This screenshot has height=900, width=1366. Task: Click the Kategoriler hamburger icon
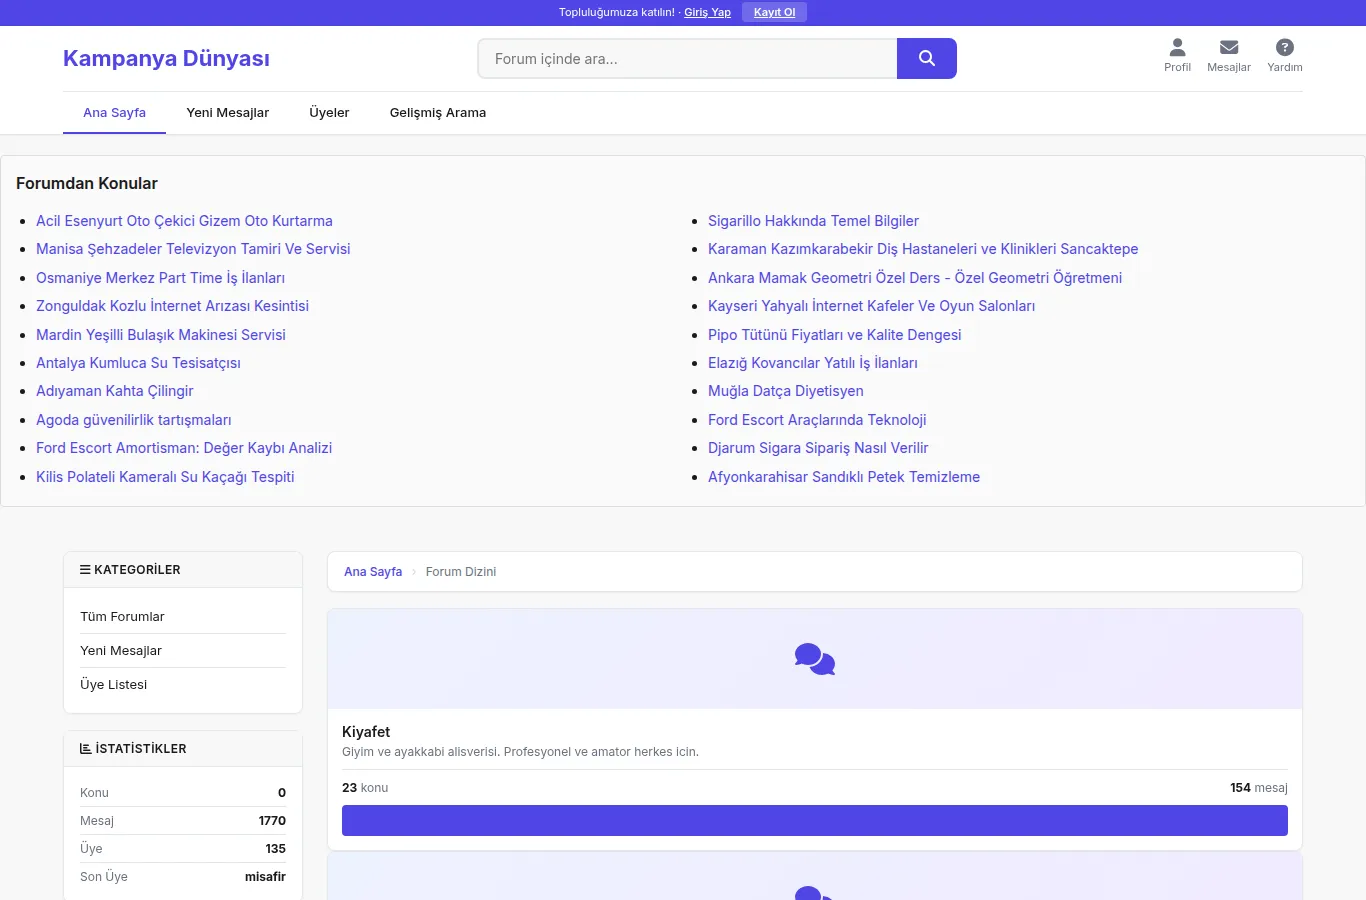[85, 569]
